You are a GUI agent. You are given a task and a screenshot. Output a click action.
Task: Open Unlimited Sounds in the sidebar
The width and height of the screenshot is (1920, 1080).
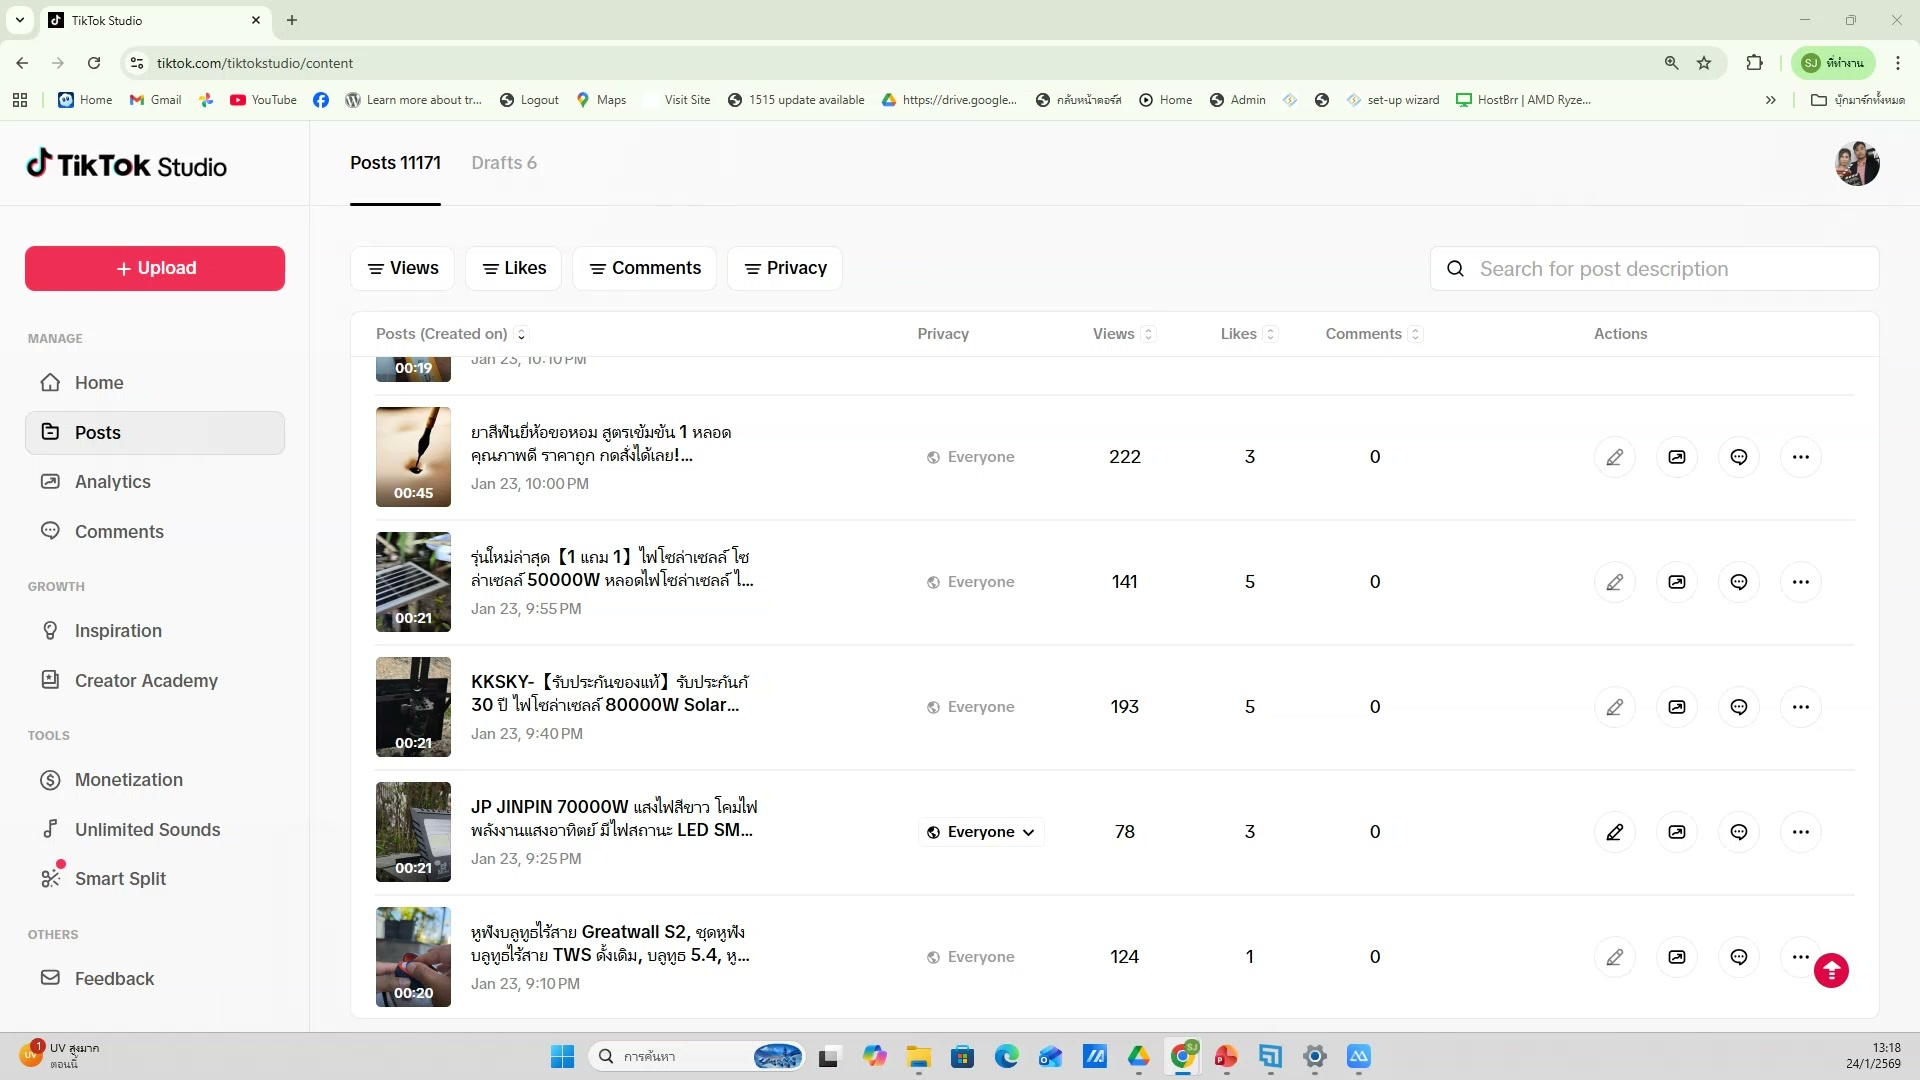click(x=148, y=829)
